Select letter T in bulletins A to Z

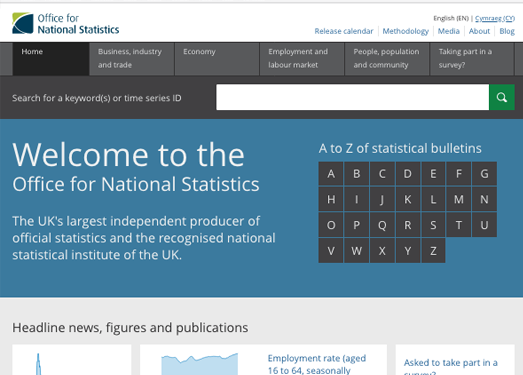click(x=459, y=225)
